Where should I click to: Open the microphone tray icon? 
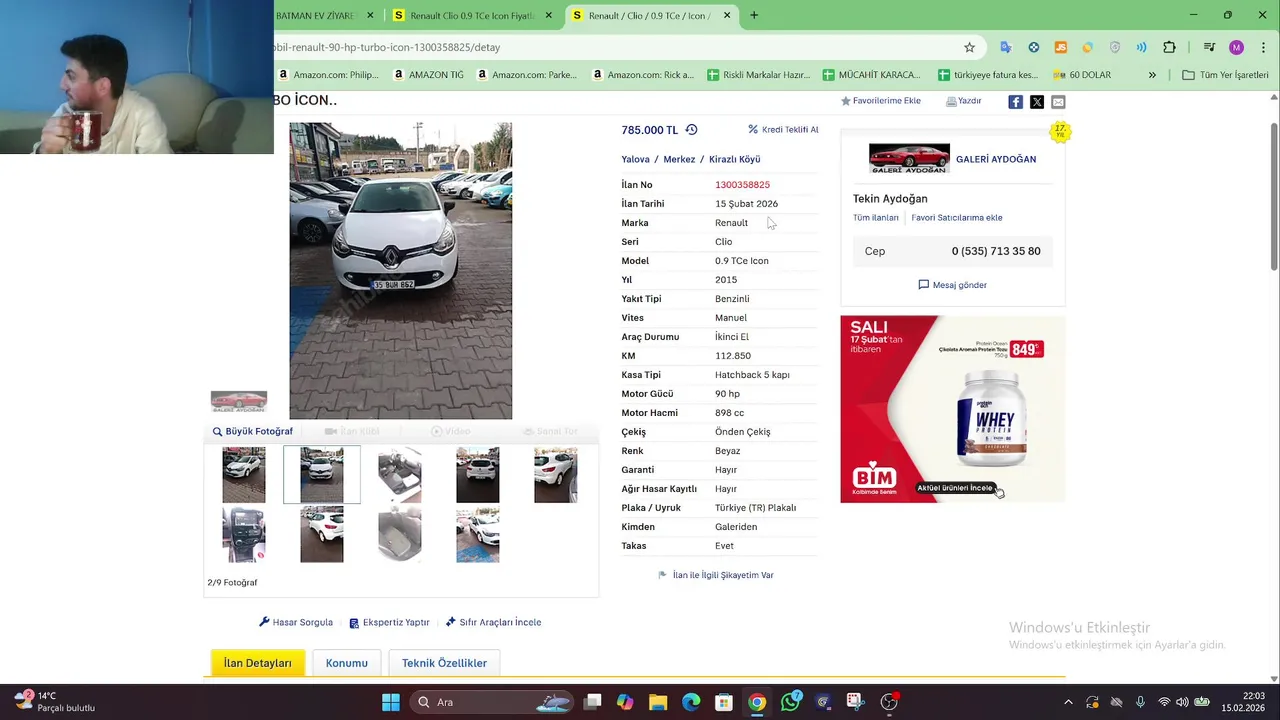click(x=1140, y=702)
